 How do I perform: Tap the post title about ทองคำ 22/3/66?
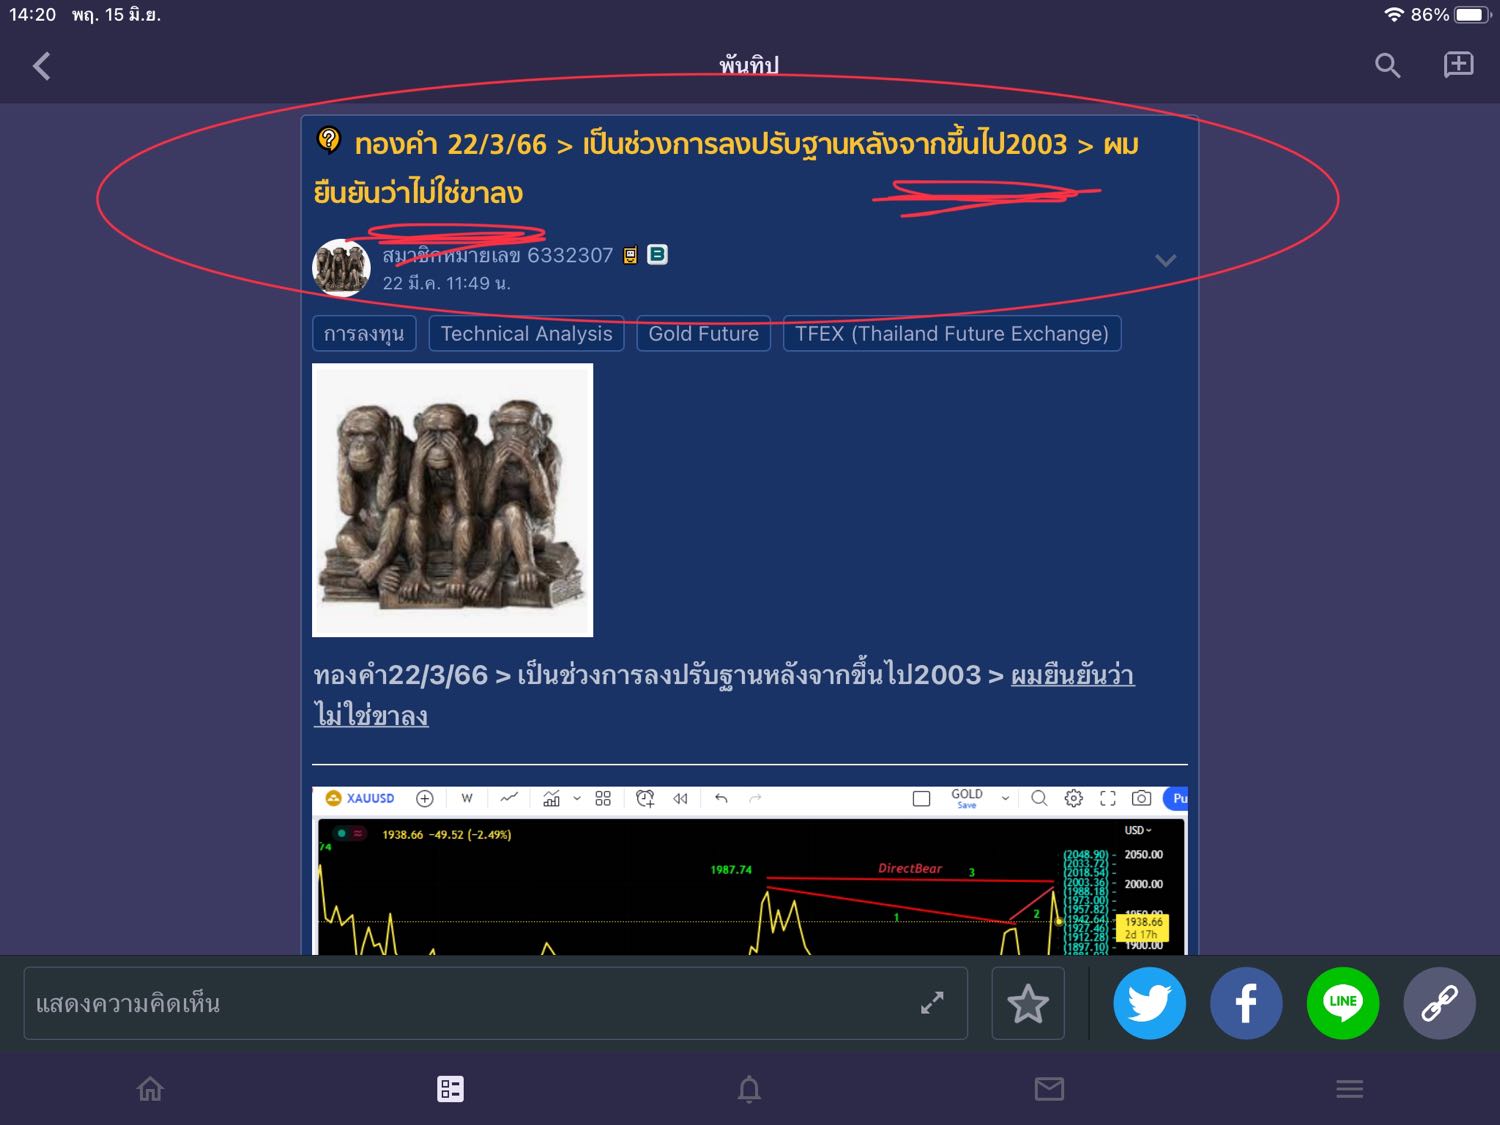point(726,168)
